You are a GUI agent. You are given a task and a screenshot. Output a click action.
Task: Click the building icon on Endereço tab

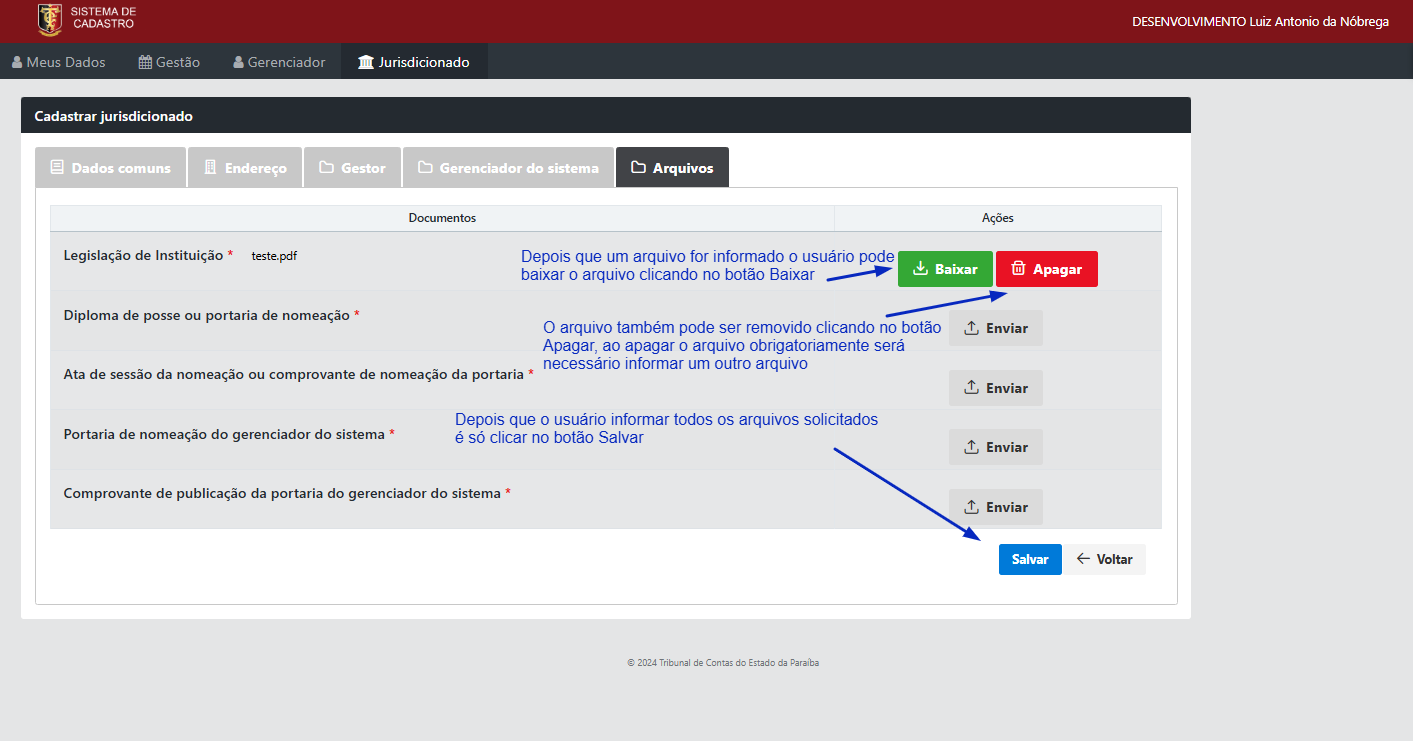(x=210, y=167)
